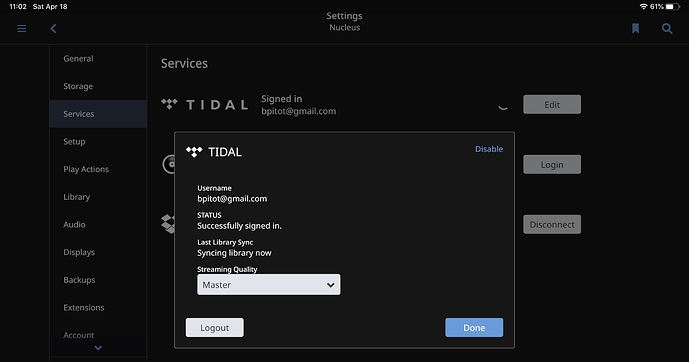Image resolution: width=689 pixels, height=362 pixels.
Task: Click the TIDAL logo in the Services list
Action: (x=204, y=105)
